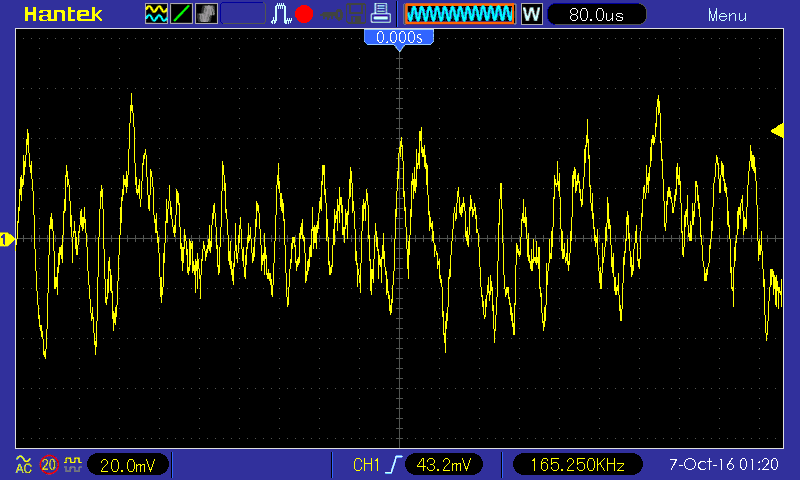Click the red circle stop indicator
Screen dimensions: 800x480
[304, 14]
